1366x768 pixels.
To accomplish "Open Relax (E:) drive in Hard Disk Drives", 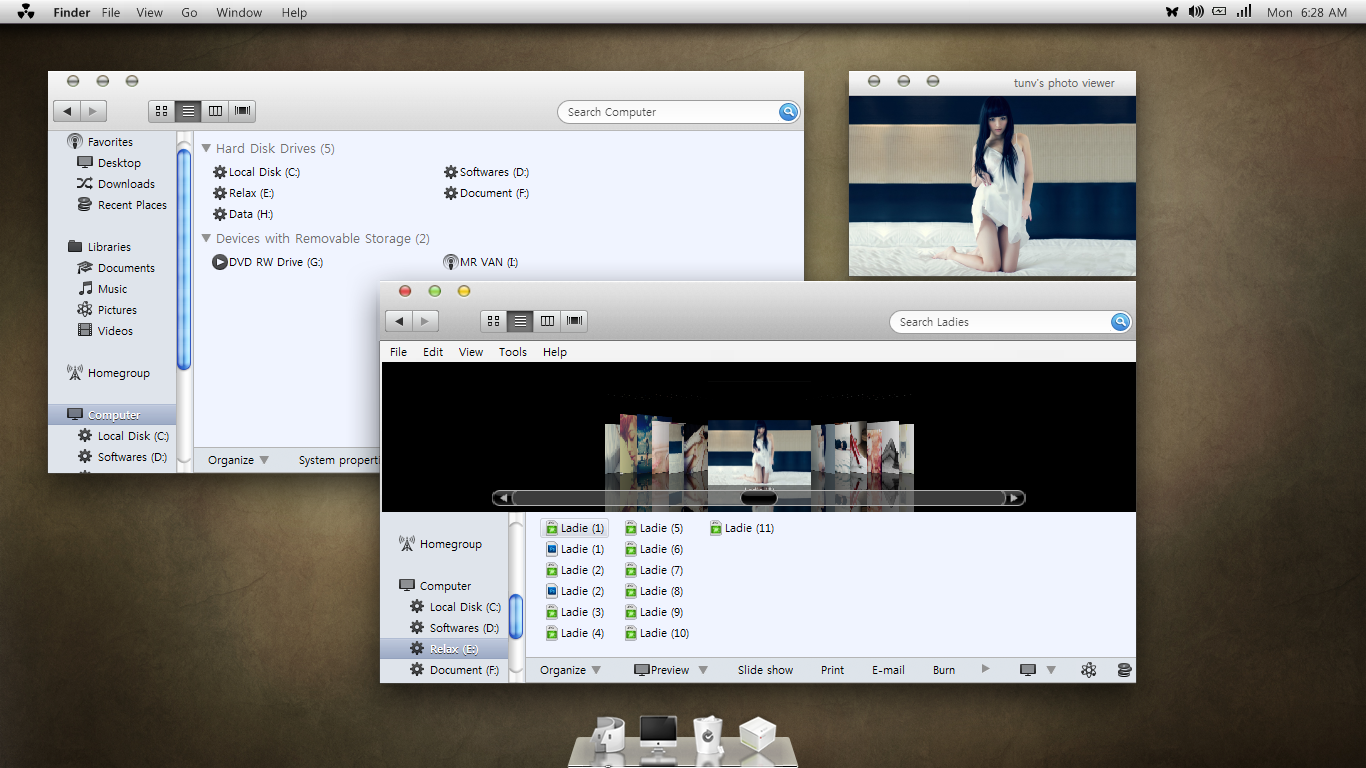I will 244,193.
